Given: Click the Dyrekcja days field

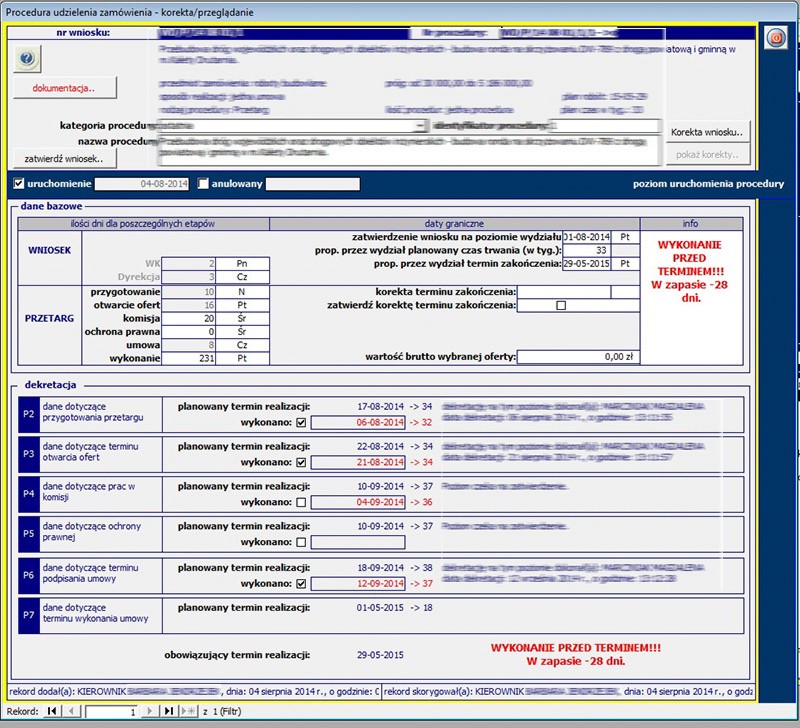Looking at the screenshot, I should point(188,277).
